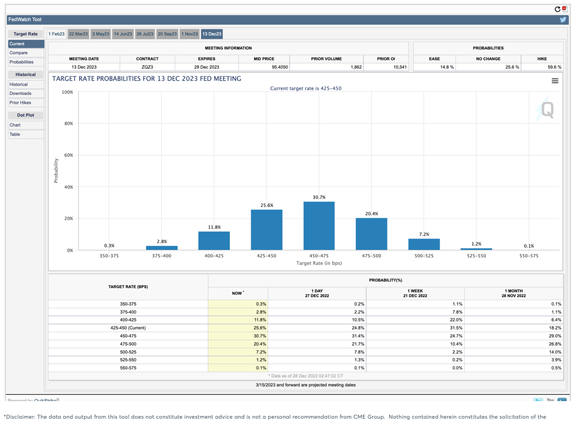This screenshot has width=575, height=423.
Task: Switch to the 14 Jun23 meeting tab
Action: pyautogui.click(x=123, y=34)
